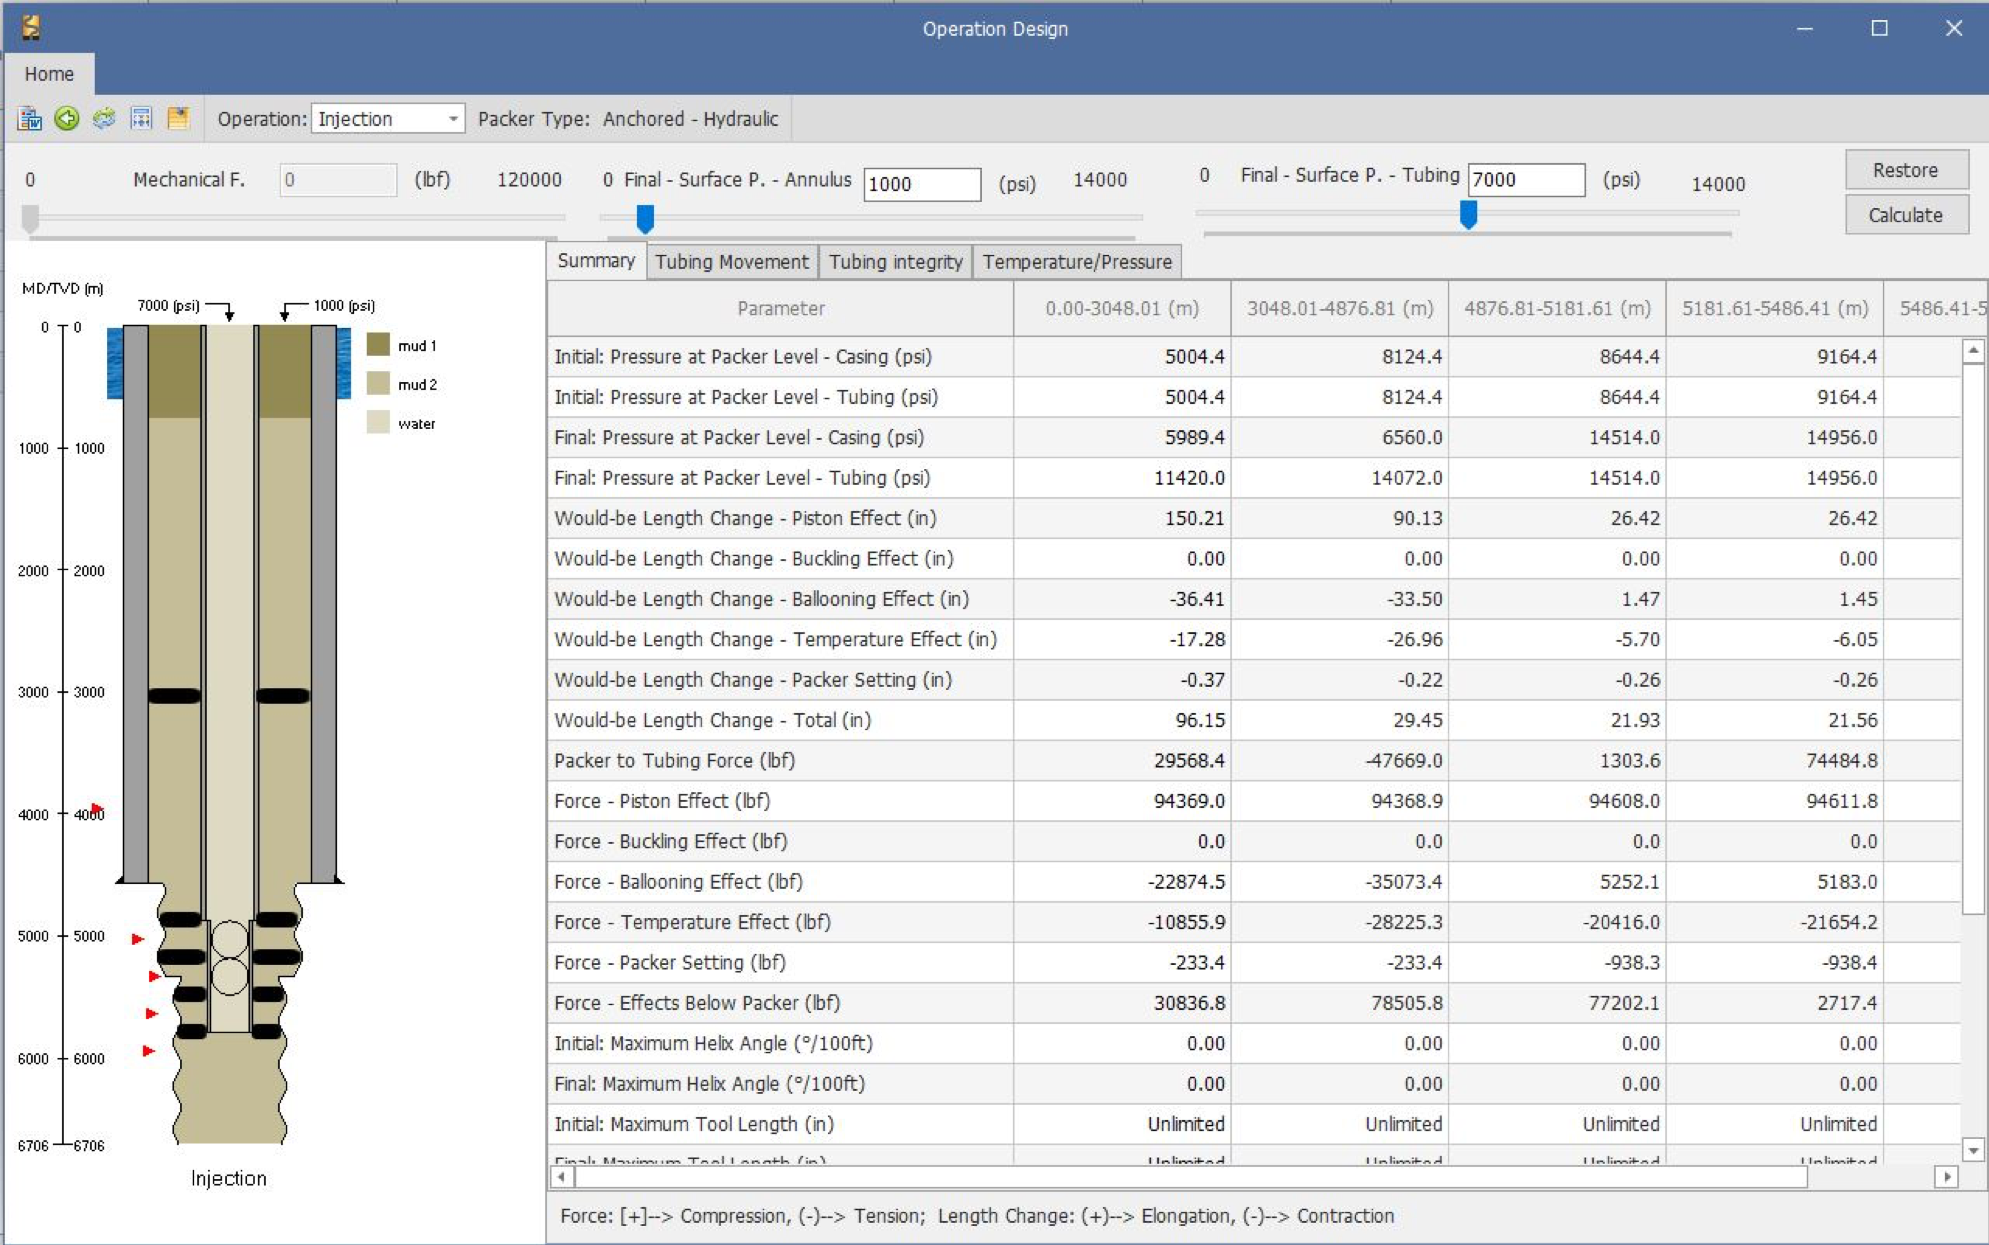Open the Home ribbon tab
The width and height of the screenshot is (1989, 1245).
pyautogui.click(x=49, y=74)
